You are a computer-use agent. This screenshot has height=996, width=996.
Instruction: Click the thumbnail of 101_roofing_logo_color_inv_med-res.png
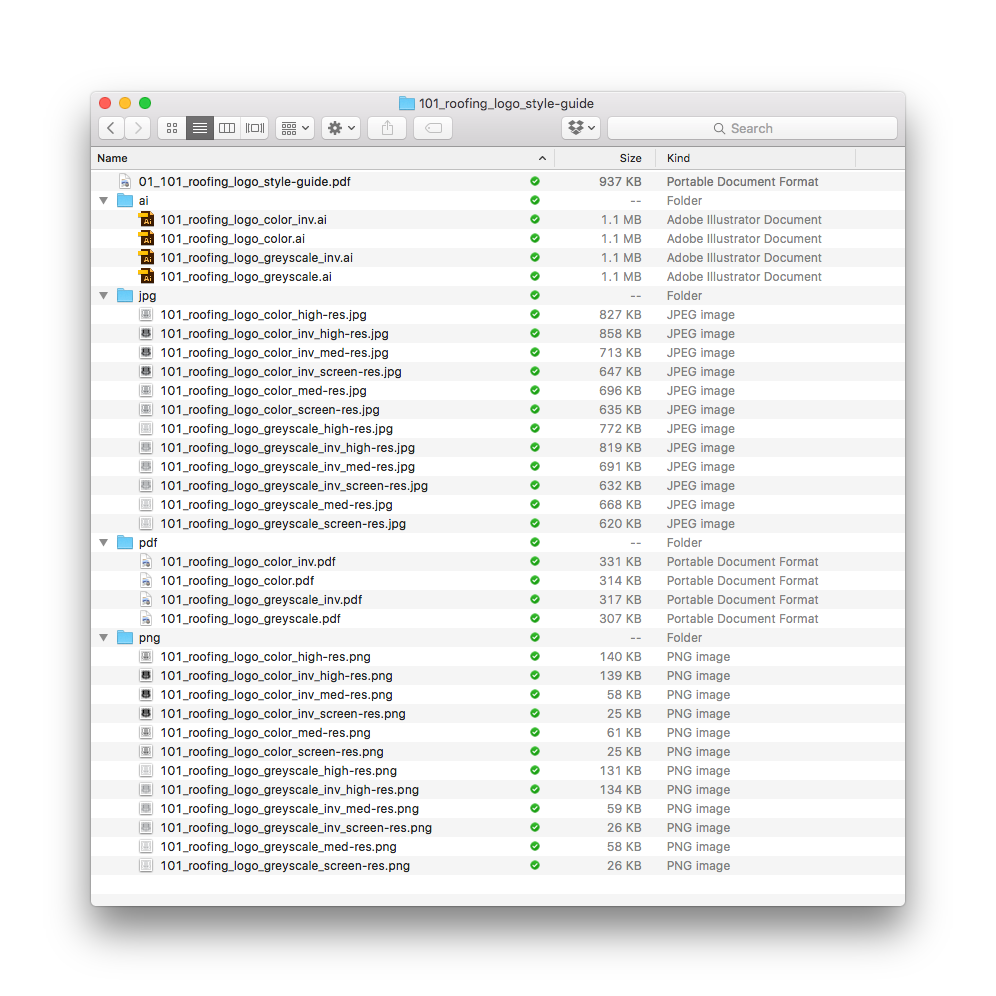click(146, 694)
